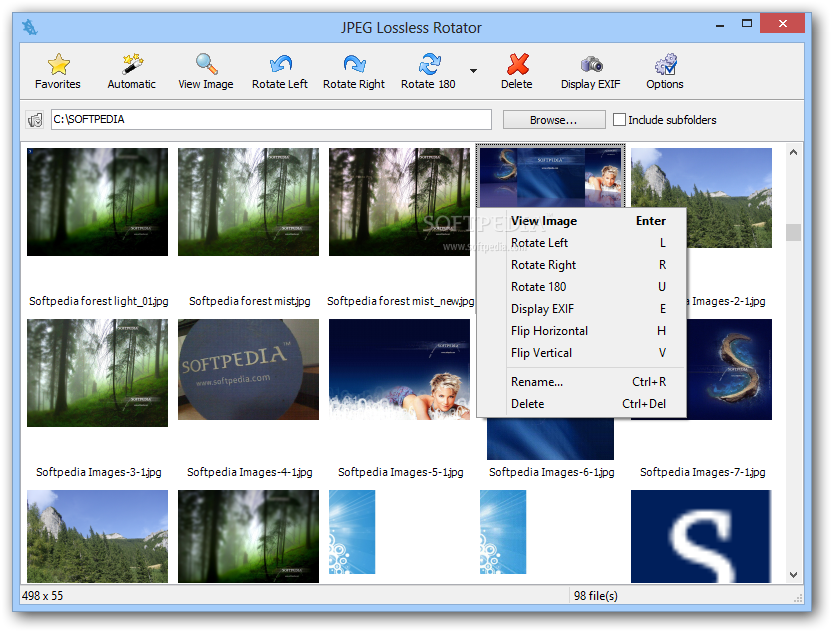
Task: Rotate the selected image right via toolbar
Action: tap(354, 64)
